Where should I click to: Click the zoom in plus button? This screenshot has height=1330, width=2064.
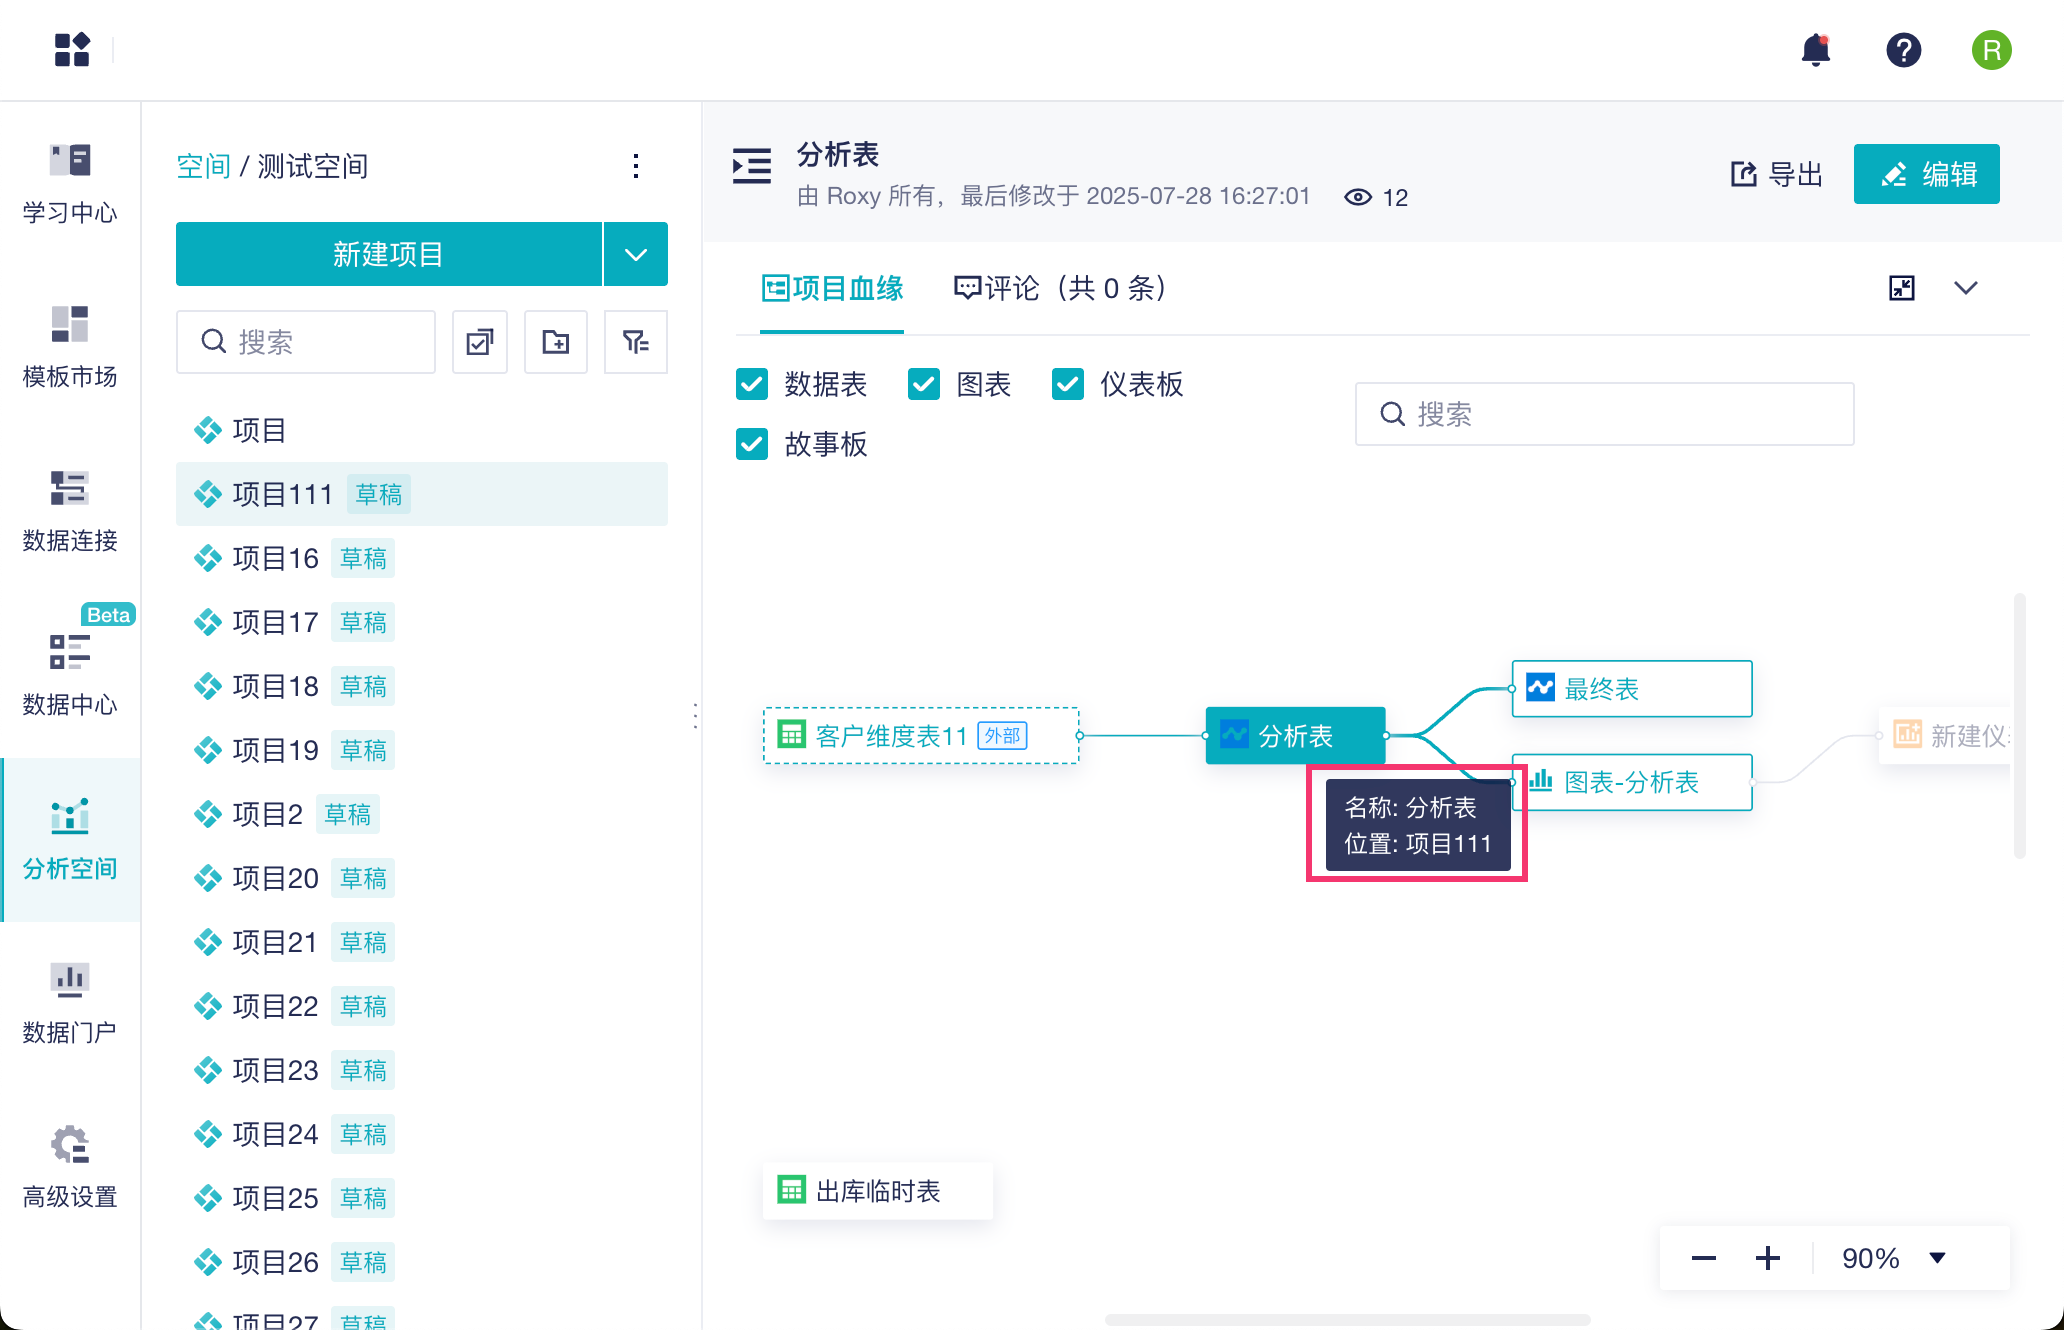pos(1768,1258)
